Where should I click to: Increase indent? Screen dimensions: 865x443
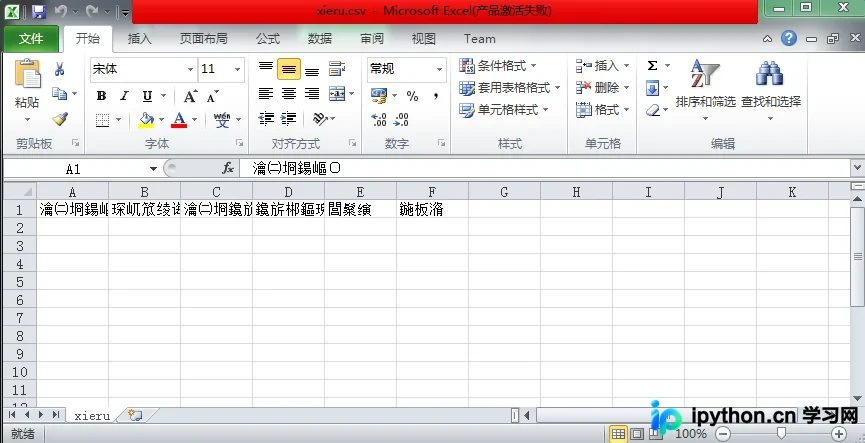tap(289, 118)
